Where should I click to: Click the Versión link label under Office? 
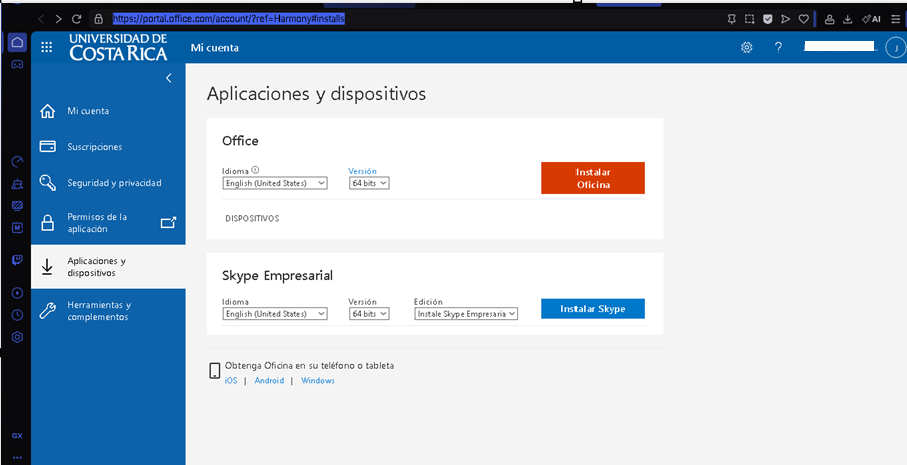point(362,171)
